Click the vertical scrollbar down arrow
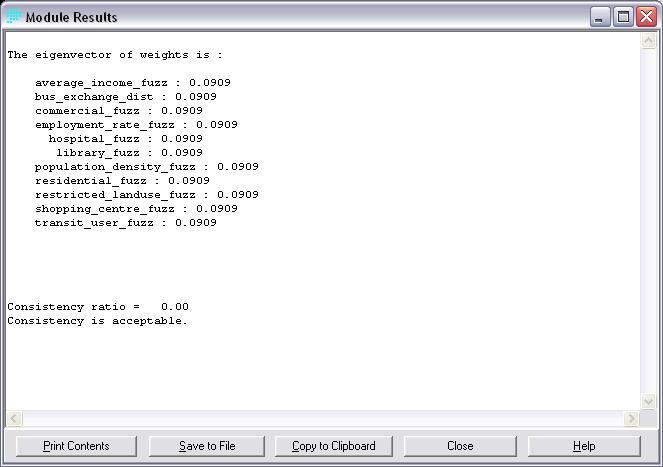The height and width of the screenshot is (467, 663). (648, 401)
